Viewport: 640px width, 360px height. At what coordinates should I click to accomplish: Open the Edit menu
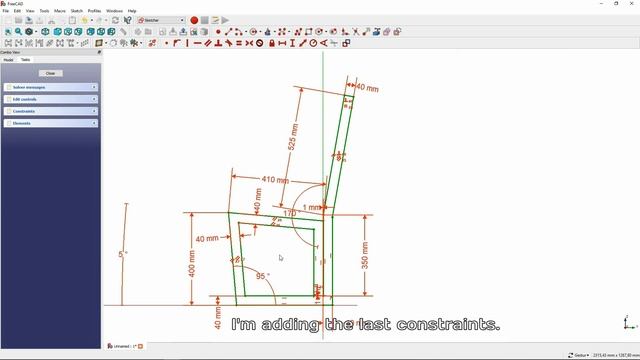click(x=17, y=11)
